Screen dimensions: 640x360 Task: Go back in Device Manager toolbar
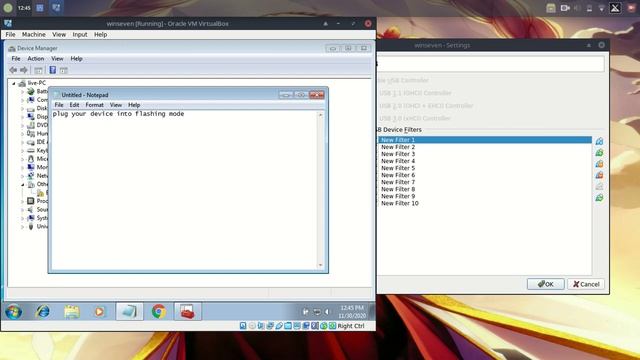tap(13, 70)
